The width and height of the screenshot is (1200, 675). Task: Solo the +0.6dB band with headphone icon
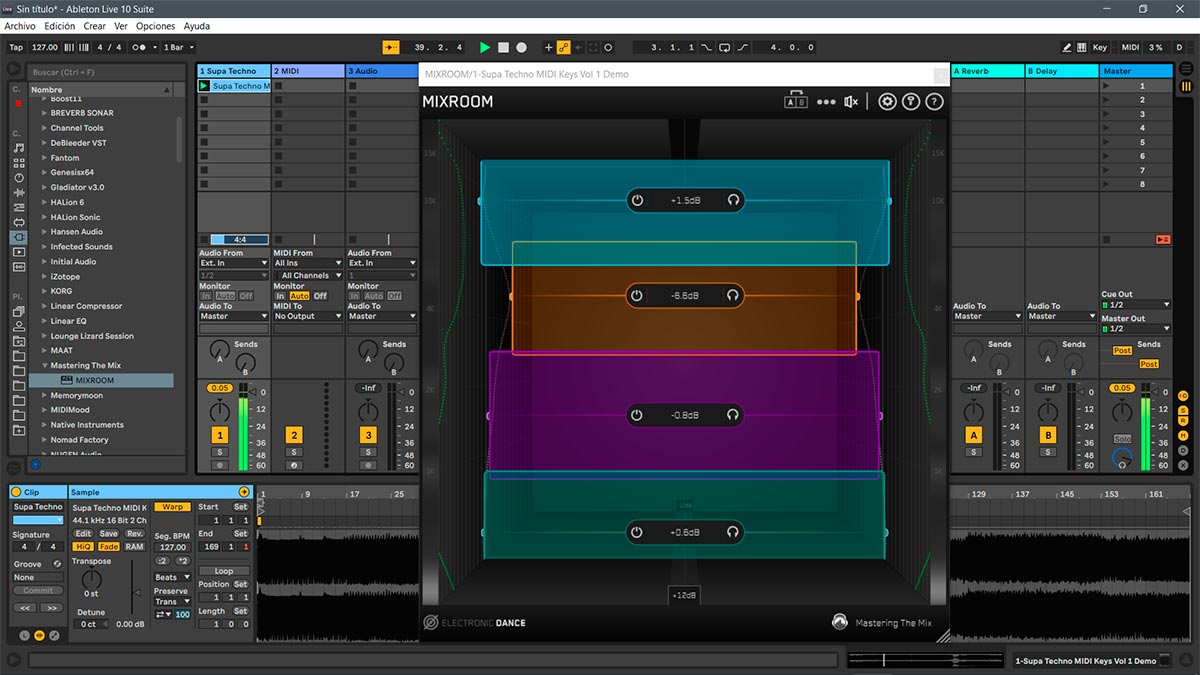point(733,531)
